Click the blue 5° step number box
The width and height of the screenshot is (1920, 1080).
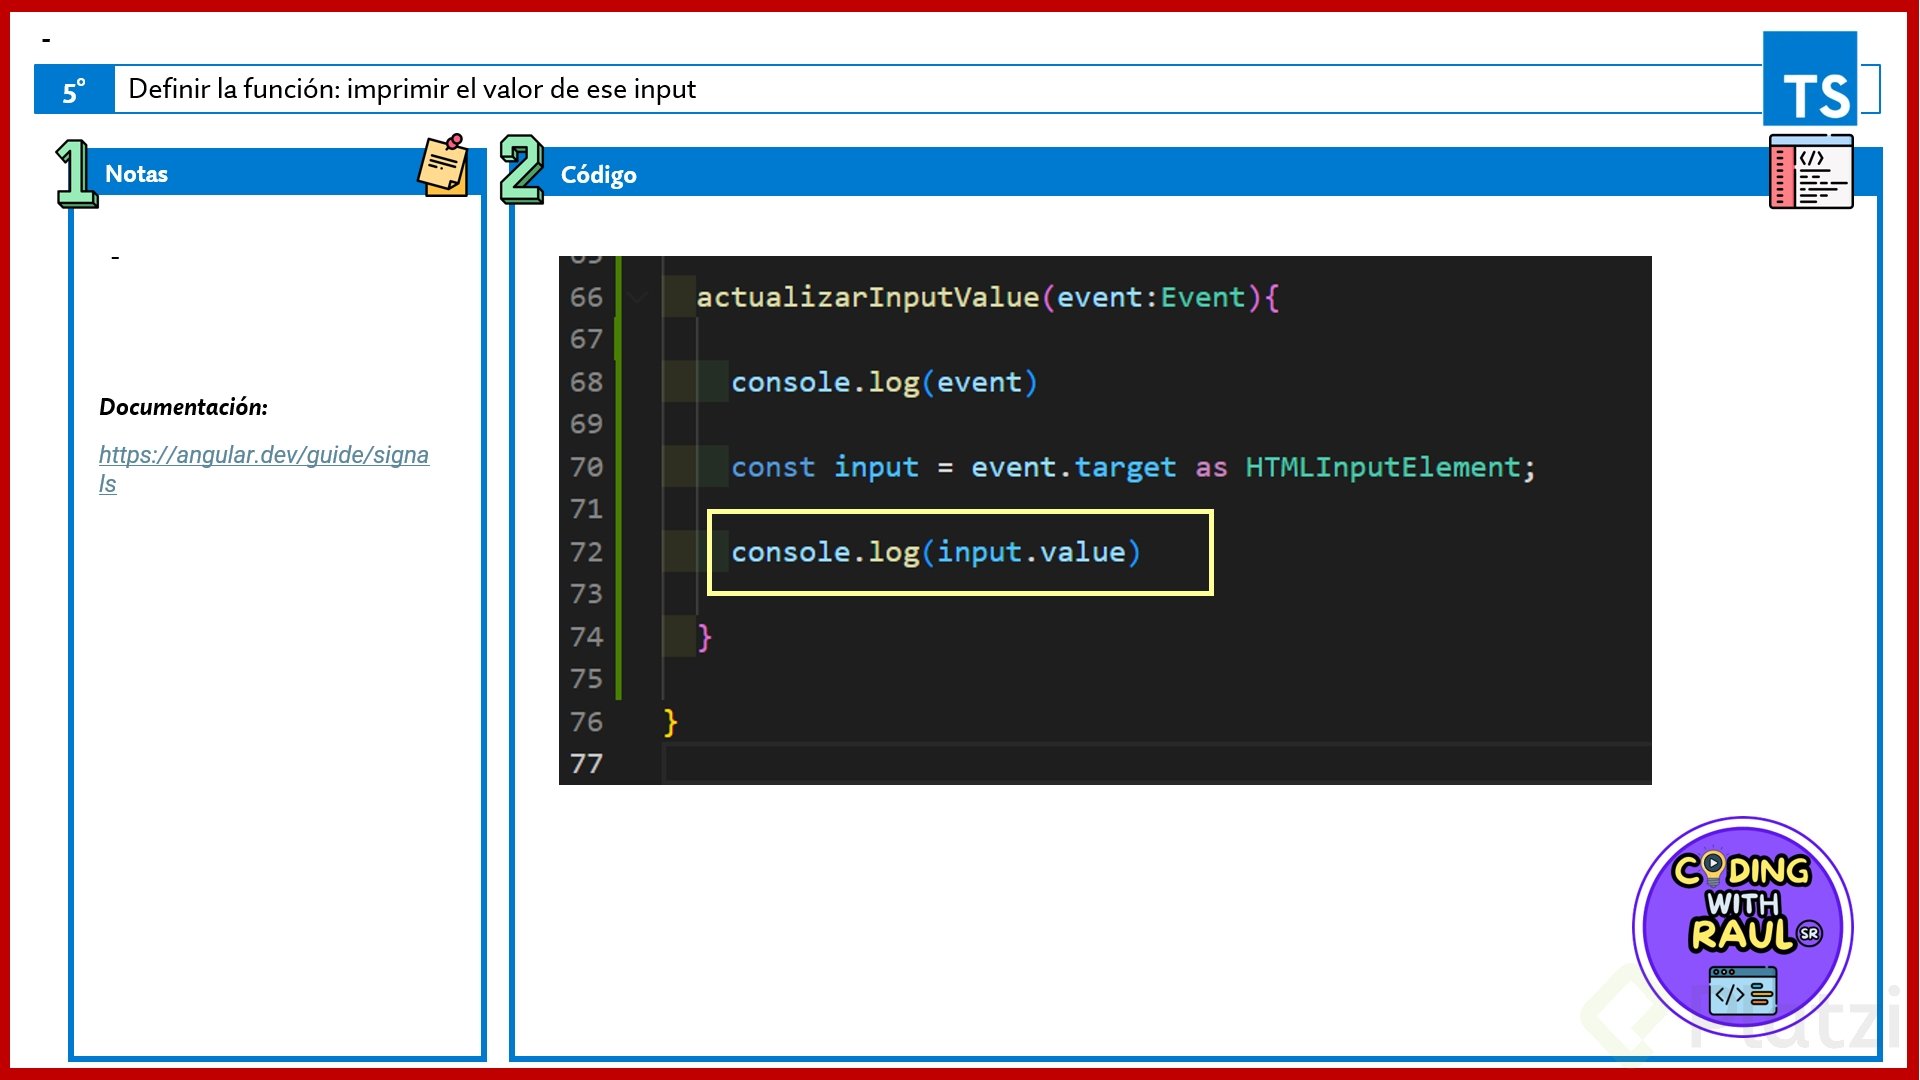click(74, 90)
